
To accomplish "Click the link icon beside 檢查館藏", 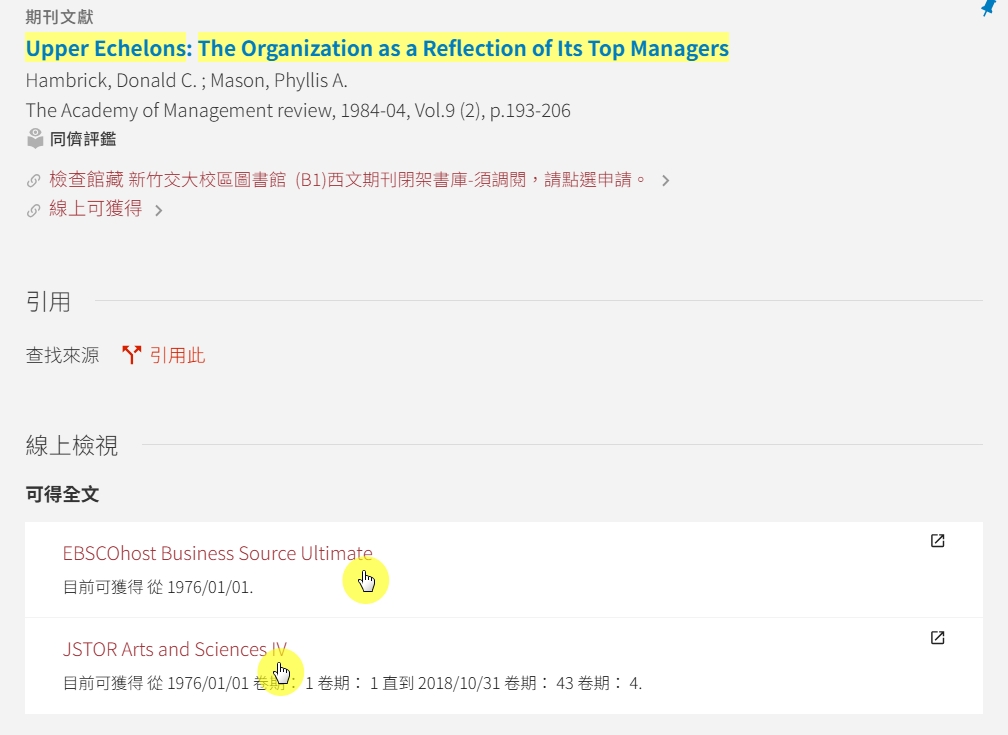I will click(34, 181).
